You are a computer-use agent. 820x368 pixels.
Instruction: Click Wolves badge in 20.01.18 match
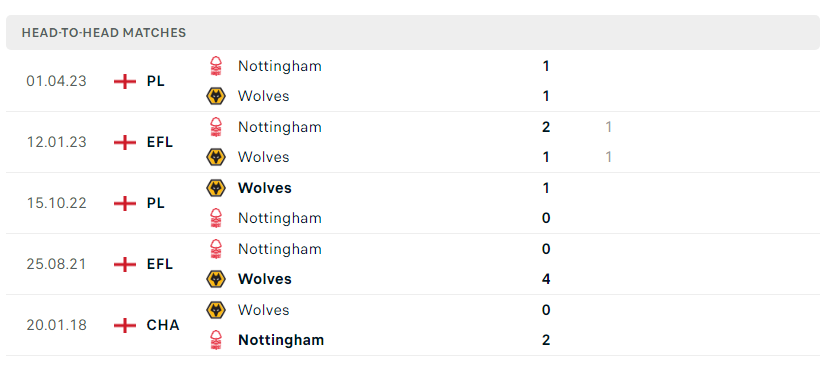pos(216,310)
